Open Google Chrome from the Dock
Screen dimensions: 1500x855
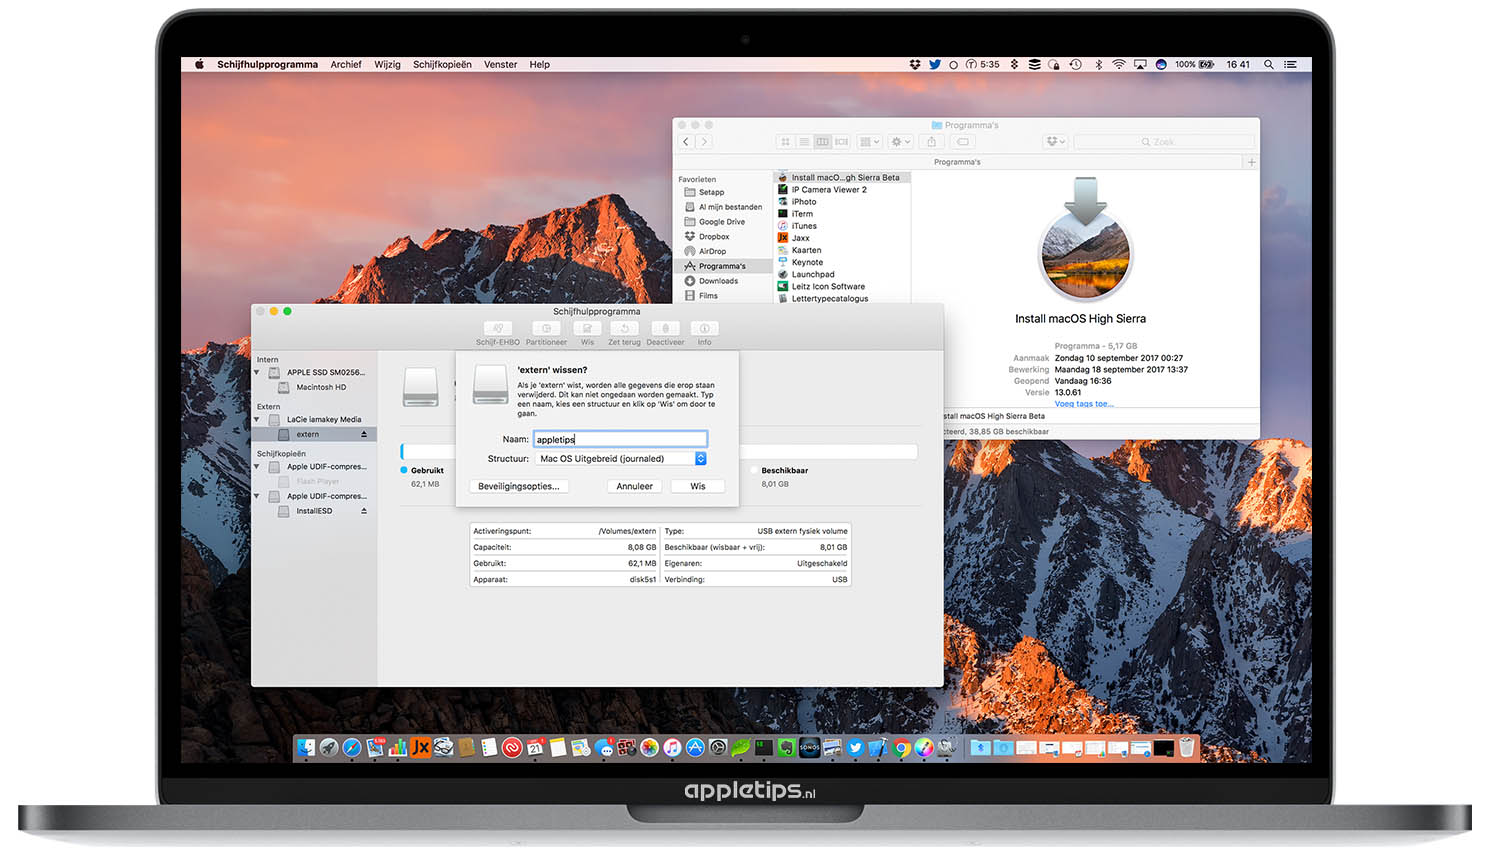point(900,747)
